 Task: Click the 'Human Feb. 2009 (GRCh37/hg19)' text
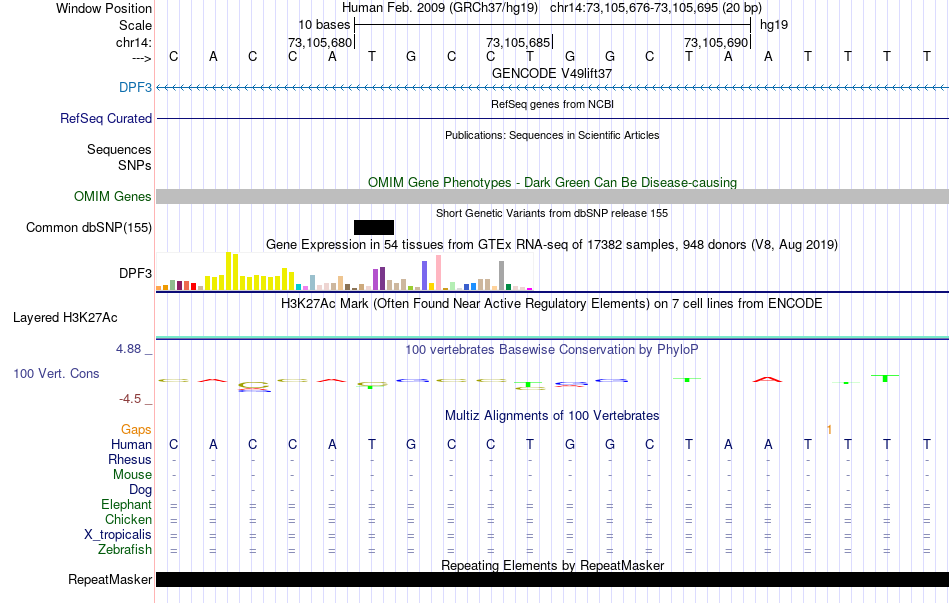click(x=440, y=8)
